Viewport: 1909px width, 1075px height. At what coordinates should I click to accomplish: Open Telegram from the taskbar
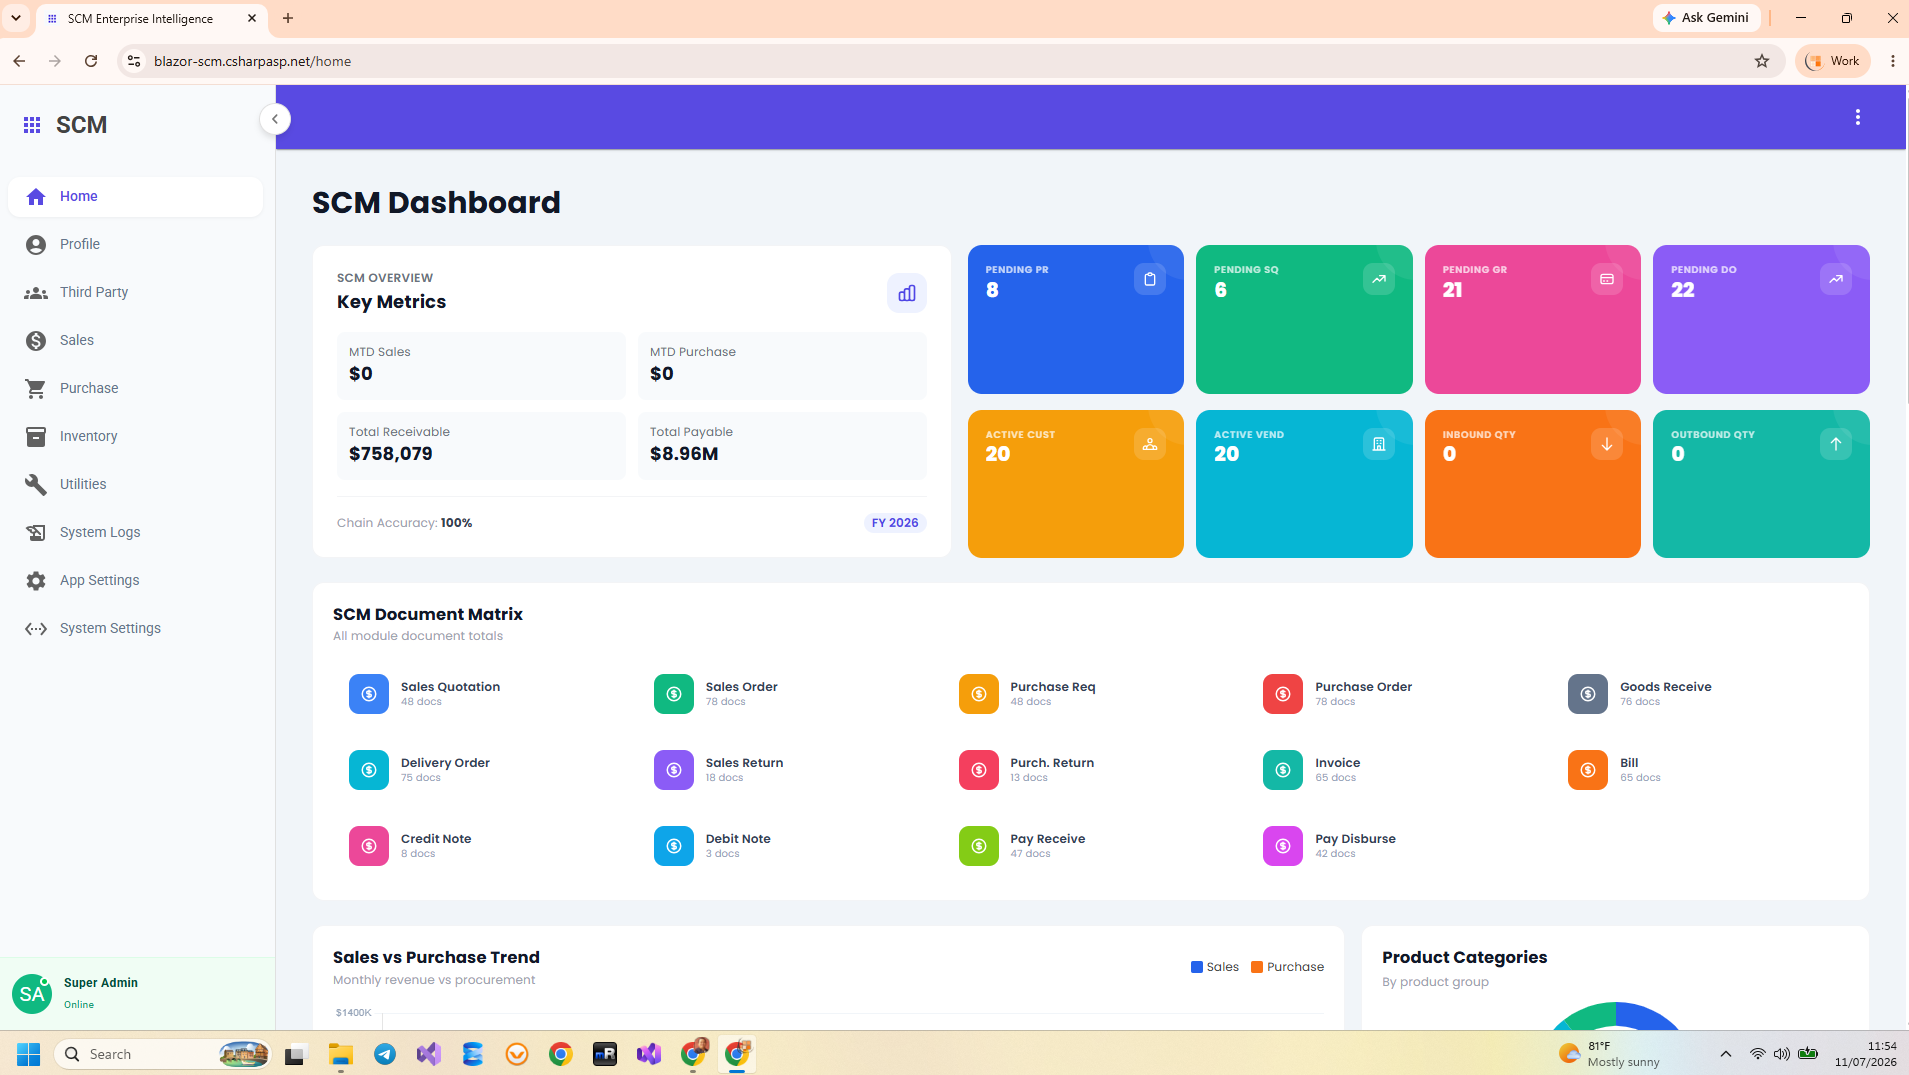(385, 1054)
